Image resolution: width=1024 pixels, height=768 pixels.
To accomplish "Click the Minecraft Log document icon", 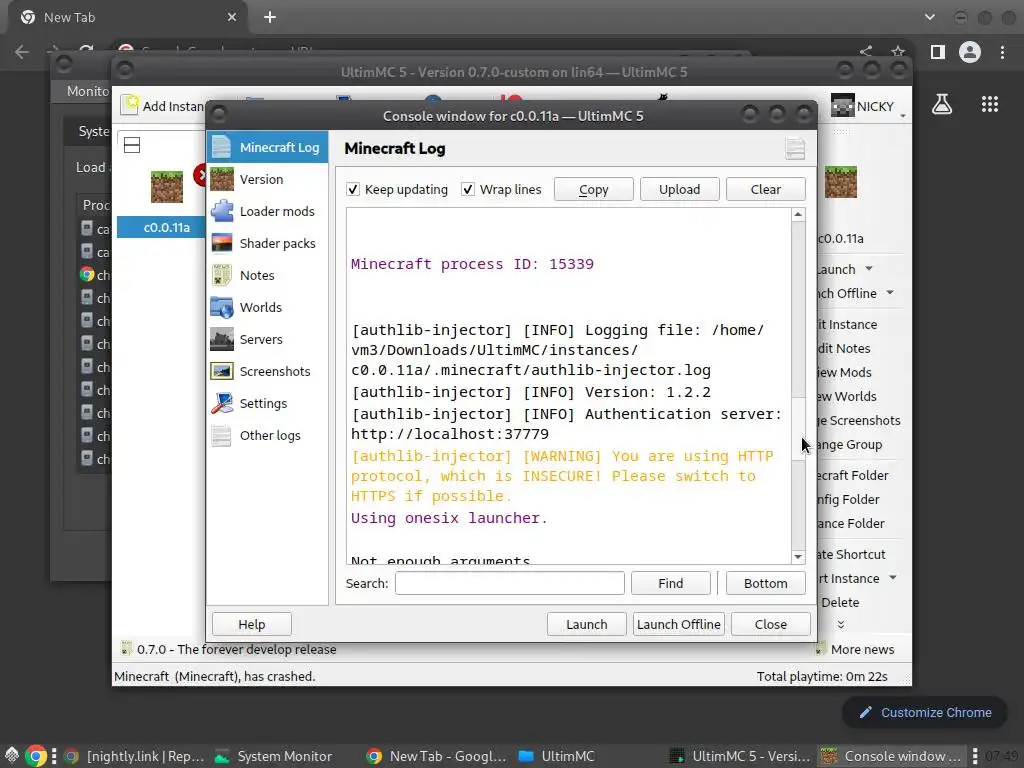I will 222,147.
